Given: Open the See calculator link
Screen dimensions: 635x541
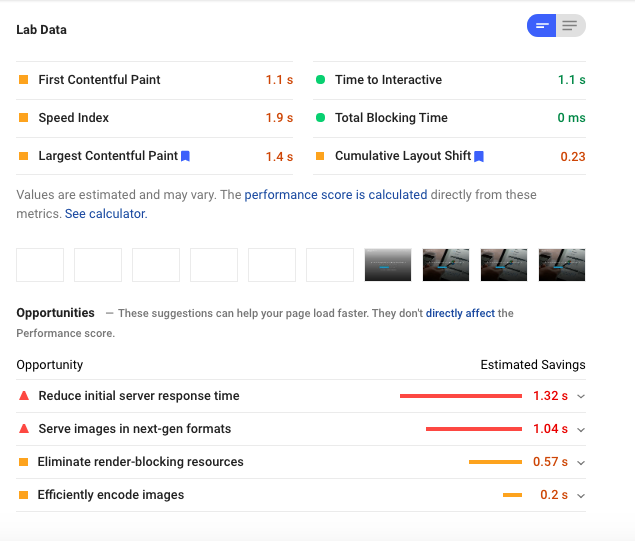Looking at the screenshot, I should pyautogui.click(x=106, y=213).
